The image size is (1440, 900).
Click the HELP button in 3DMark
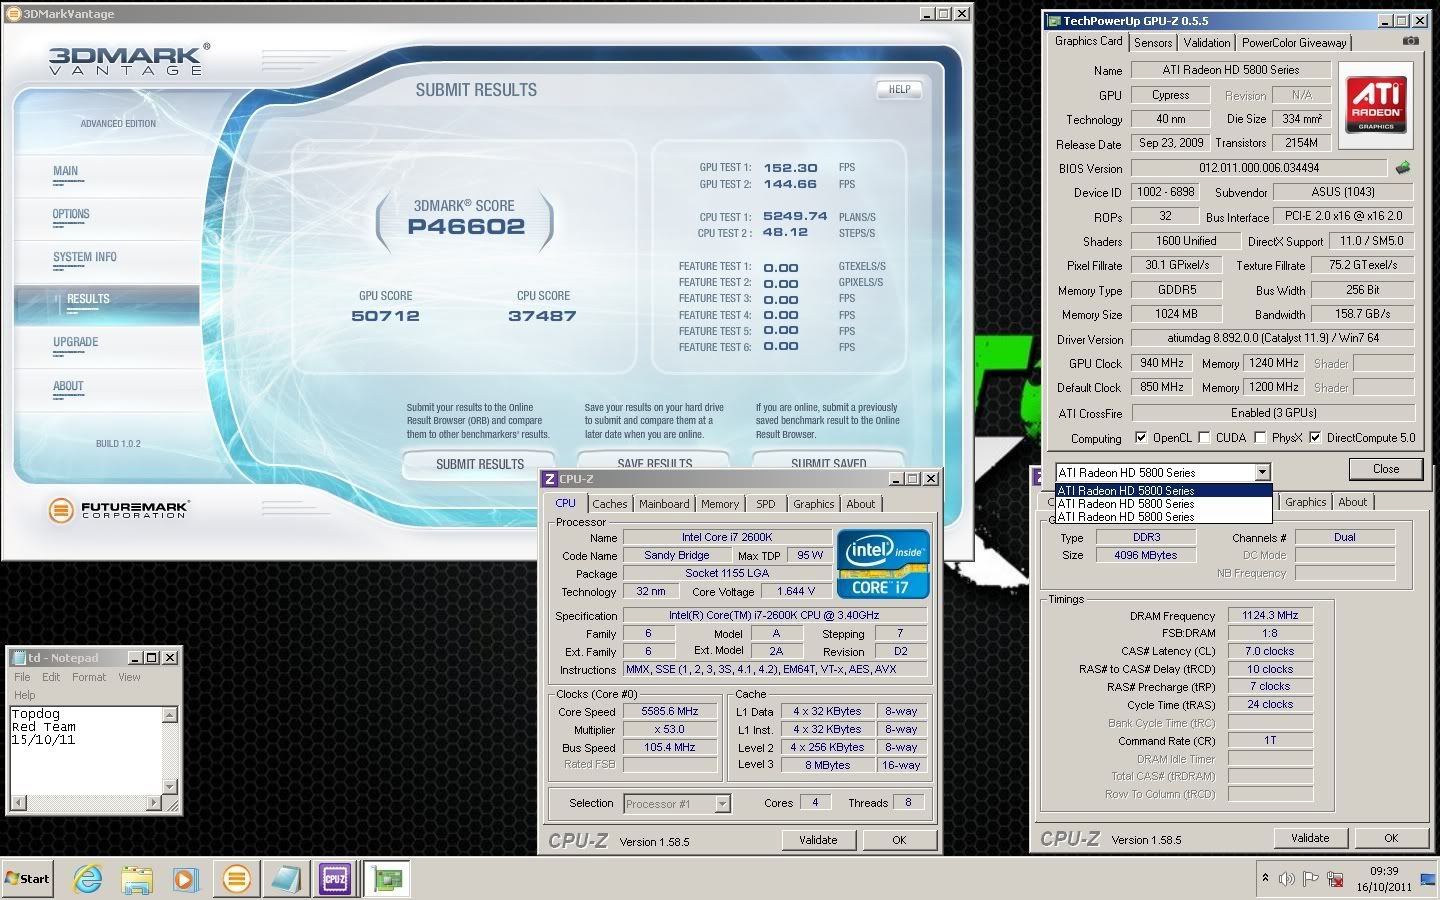899,89
